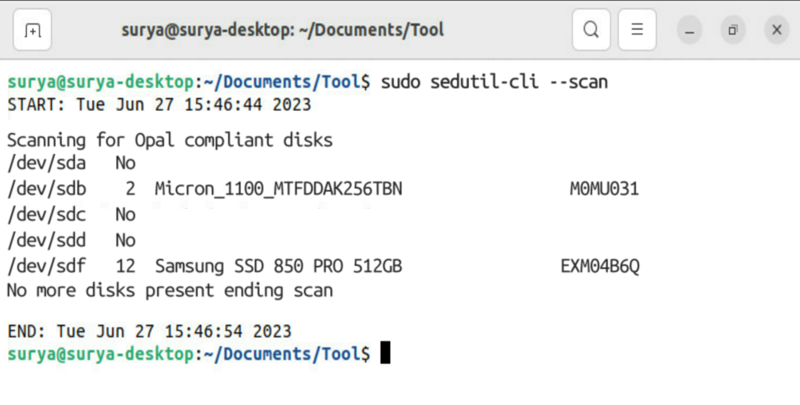Viewport: 800px width, 405px height.
Task: Click the terminal search magnifier icon
Action: 591,30
